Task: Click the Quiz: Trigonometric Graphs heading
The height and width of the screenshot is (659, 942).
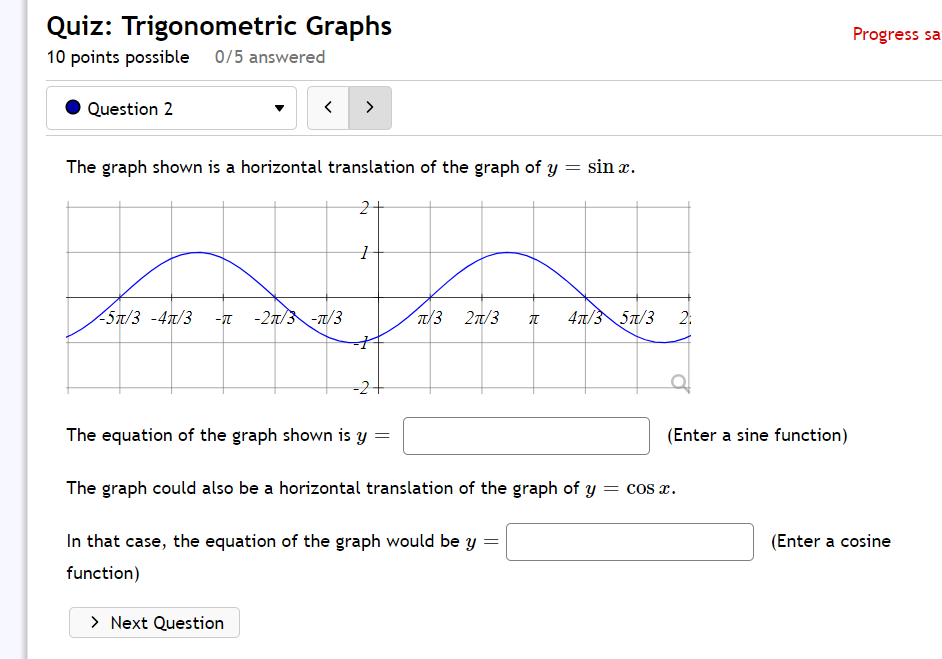Action: pos(219,26)
